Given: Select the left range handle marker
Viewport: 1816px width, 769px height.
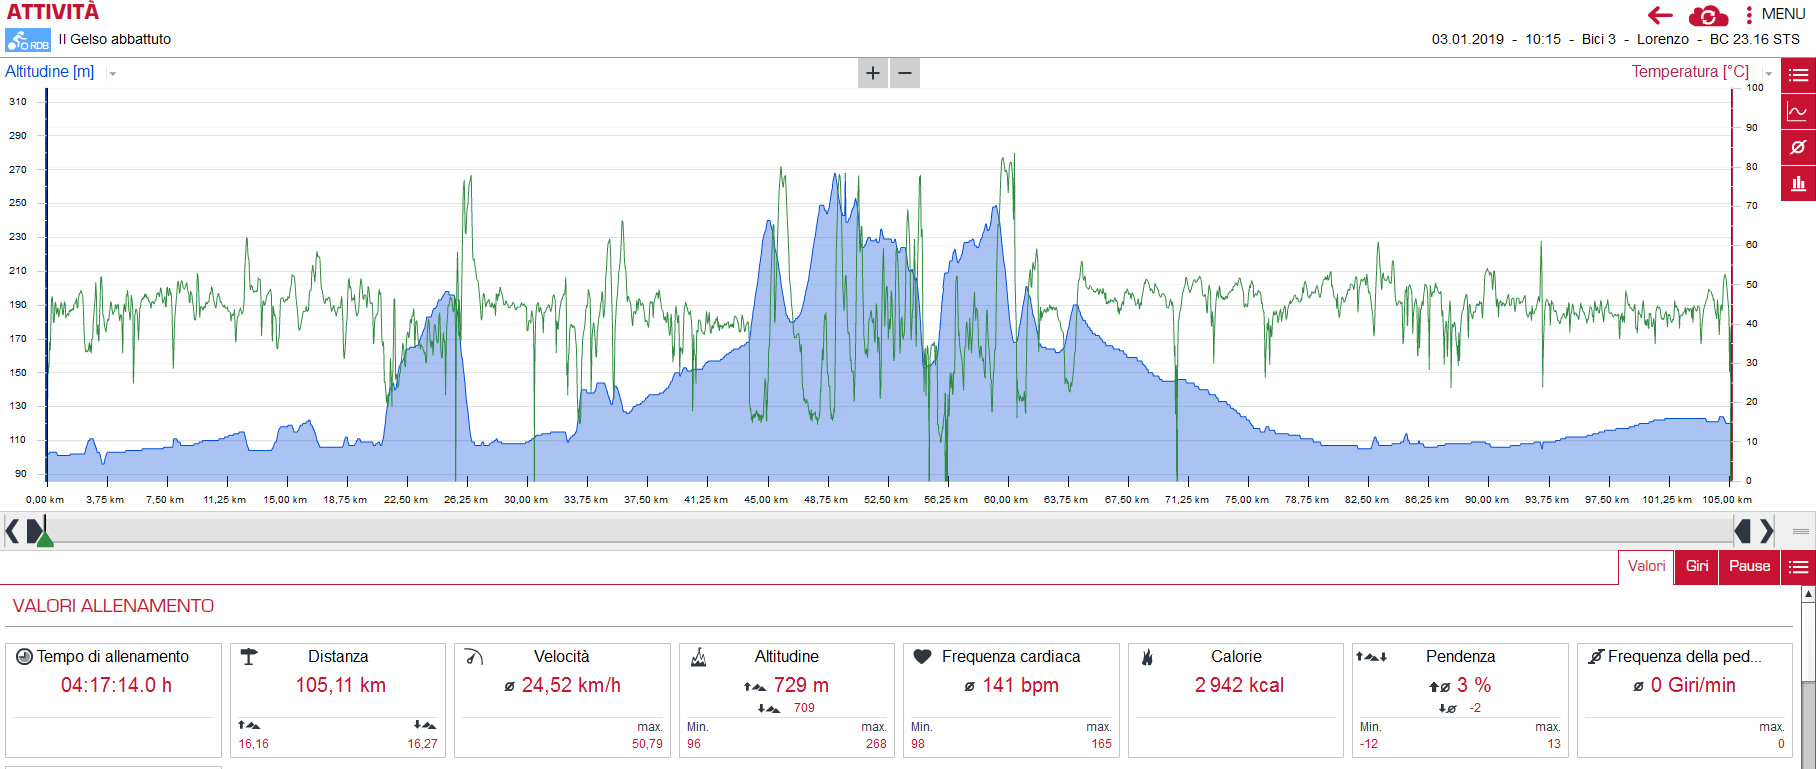Looking at the screenshot, I should (x=34, y=531).
